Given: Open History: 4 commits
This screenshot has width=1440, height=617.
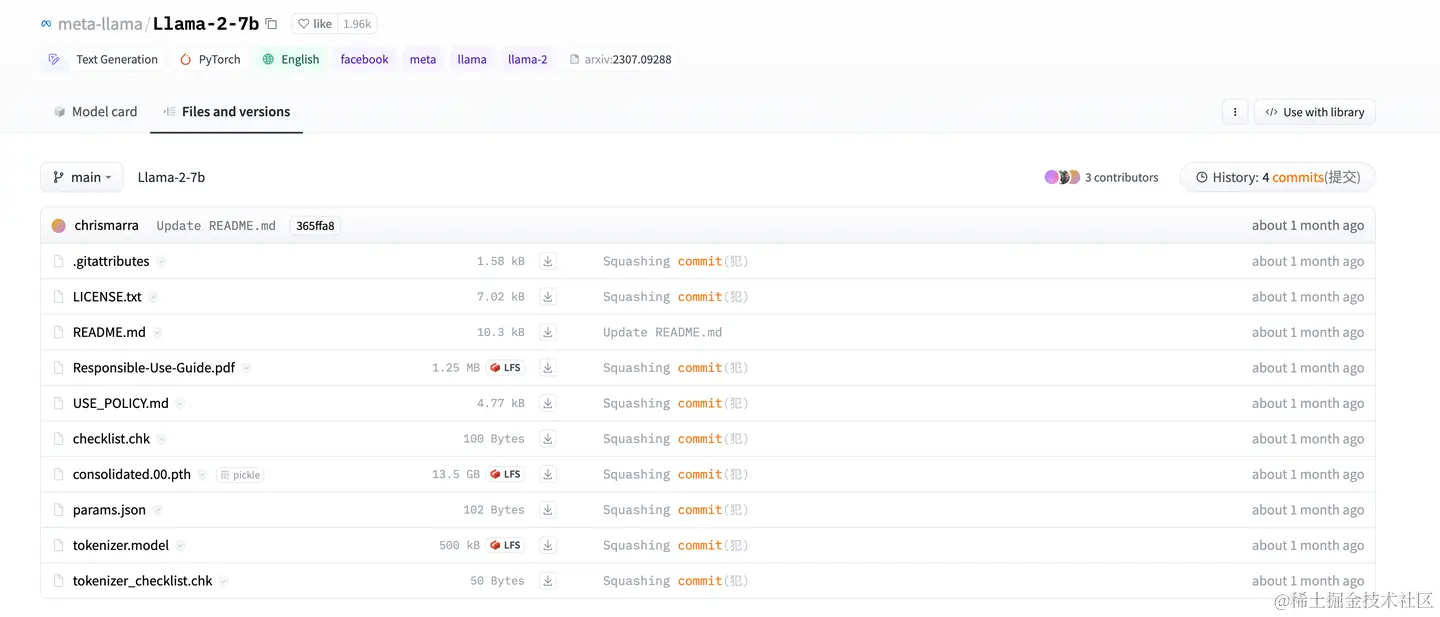Looking at the screenshot, I should point(1277,177).
